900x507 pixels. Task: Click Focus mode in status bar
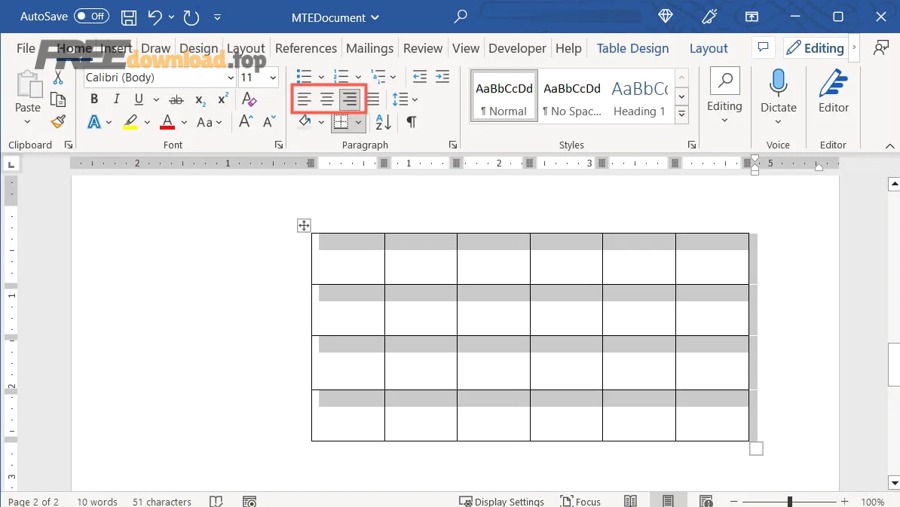(x=580, y=501)
